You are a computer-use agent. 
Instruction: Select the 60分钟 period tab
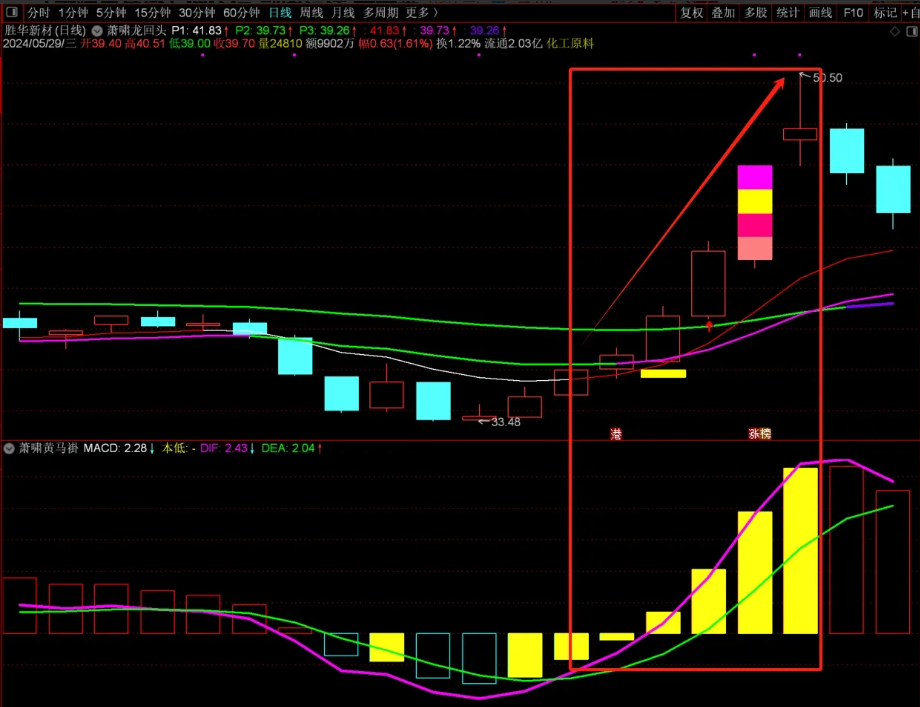pos(241,13)
